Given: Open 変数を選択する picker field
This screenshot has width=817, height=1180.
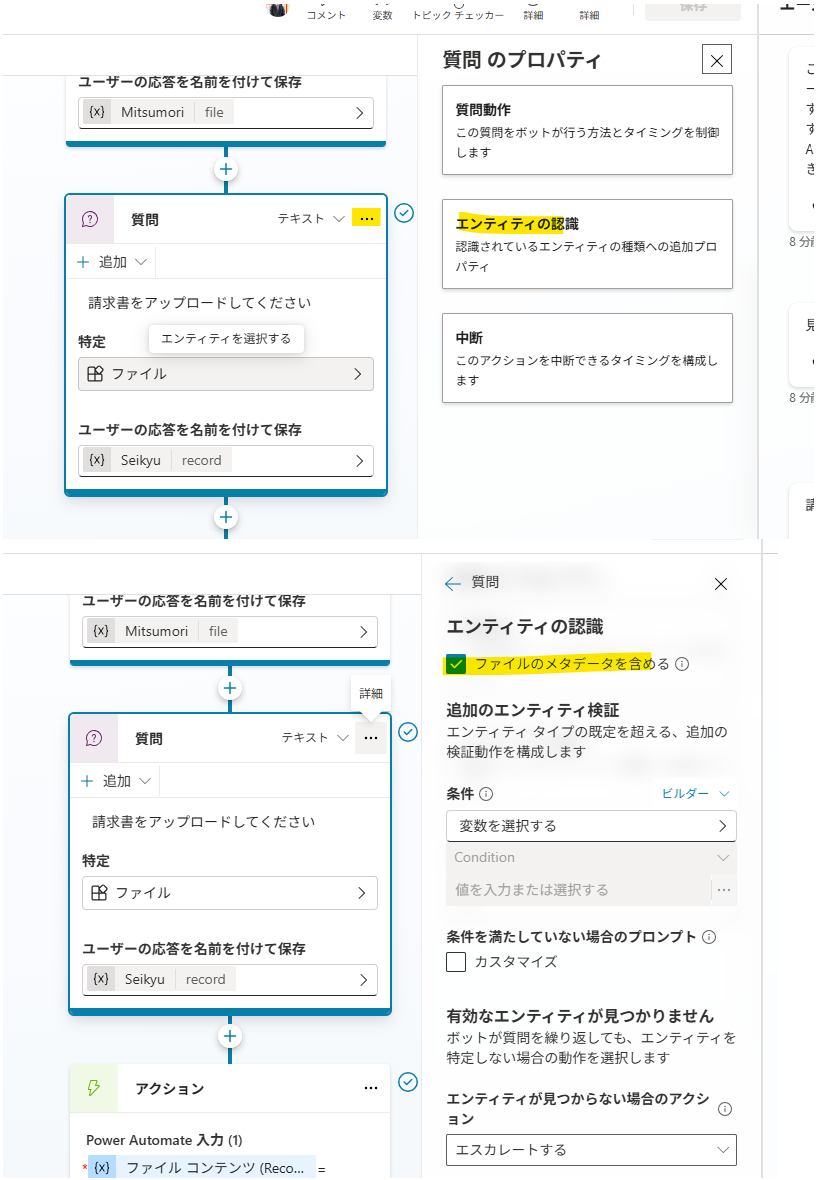Looking at the screenshot, I should pyautogui.click(x=591, y=826).
